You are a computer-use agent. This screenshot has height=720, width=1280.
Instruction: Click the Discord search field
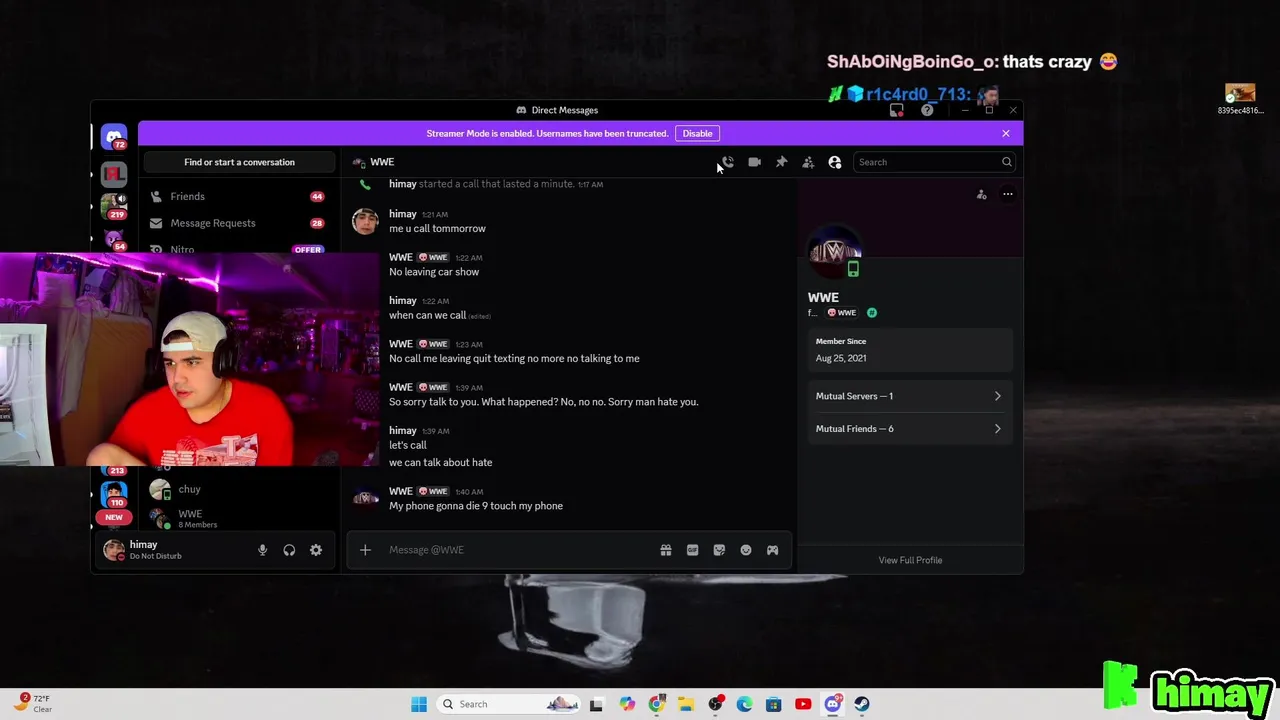click(x=935, y=162)
